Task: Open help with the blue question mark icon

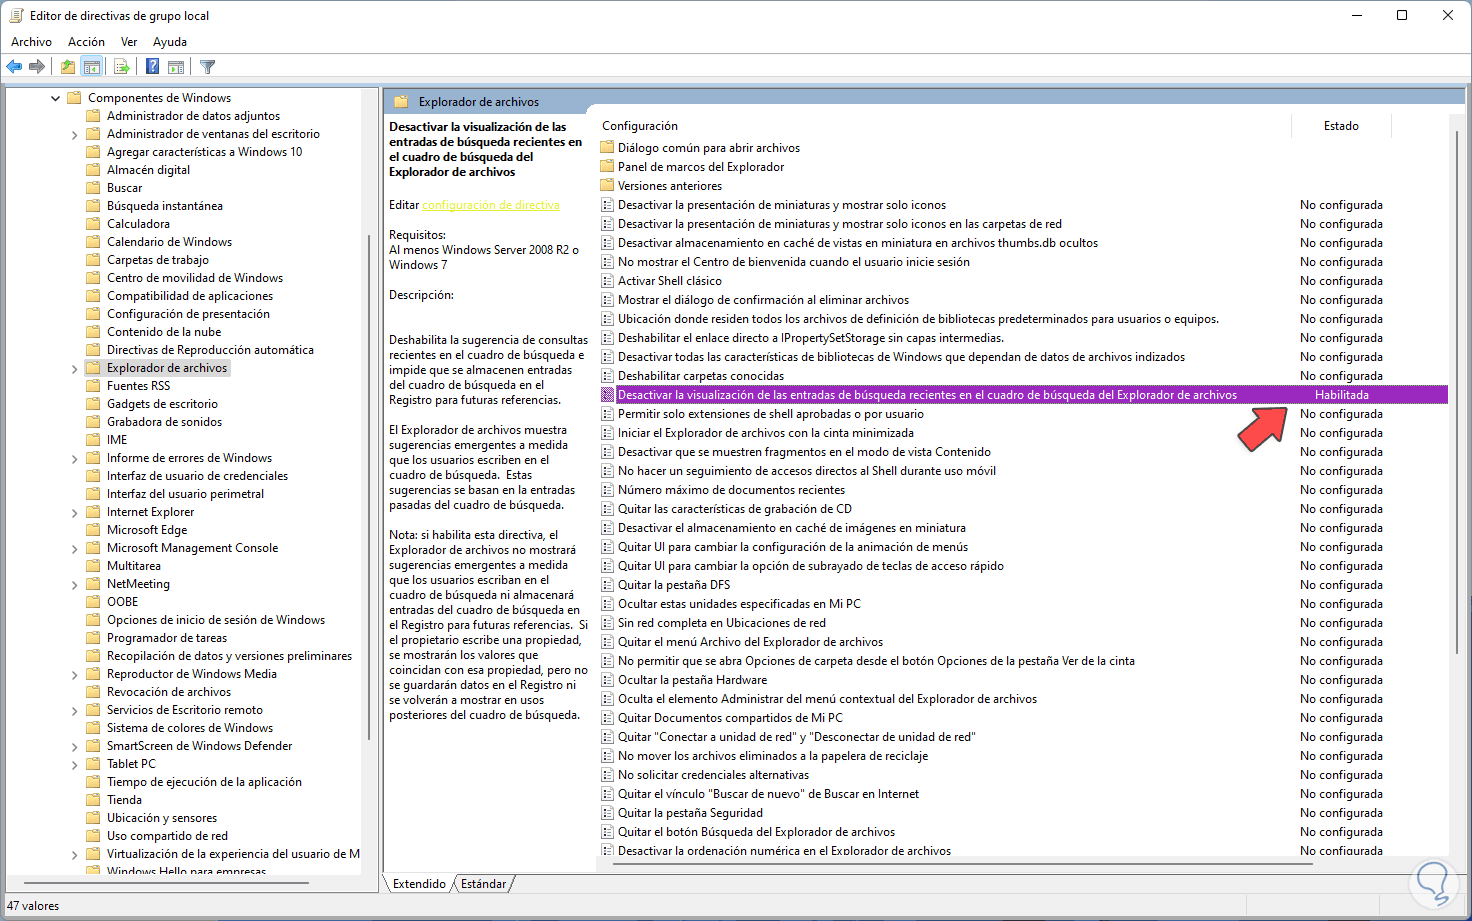Action: pos(152,67)
